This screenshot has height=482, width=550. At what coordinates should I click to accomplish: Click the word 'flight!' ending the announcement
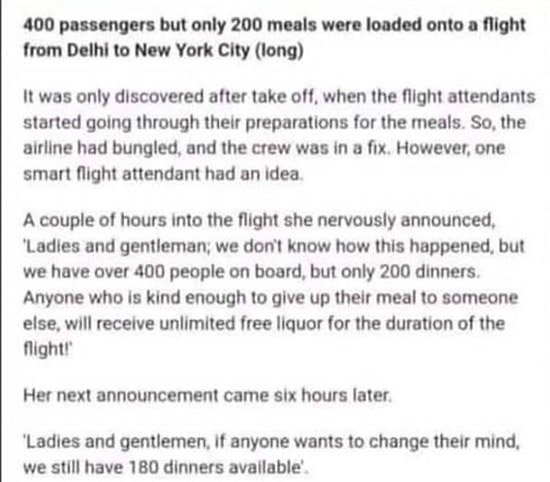[48, 349]
